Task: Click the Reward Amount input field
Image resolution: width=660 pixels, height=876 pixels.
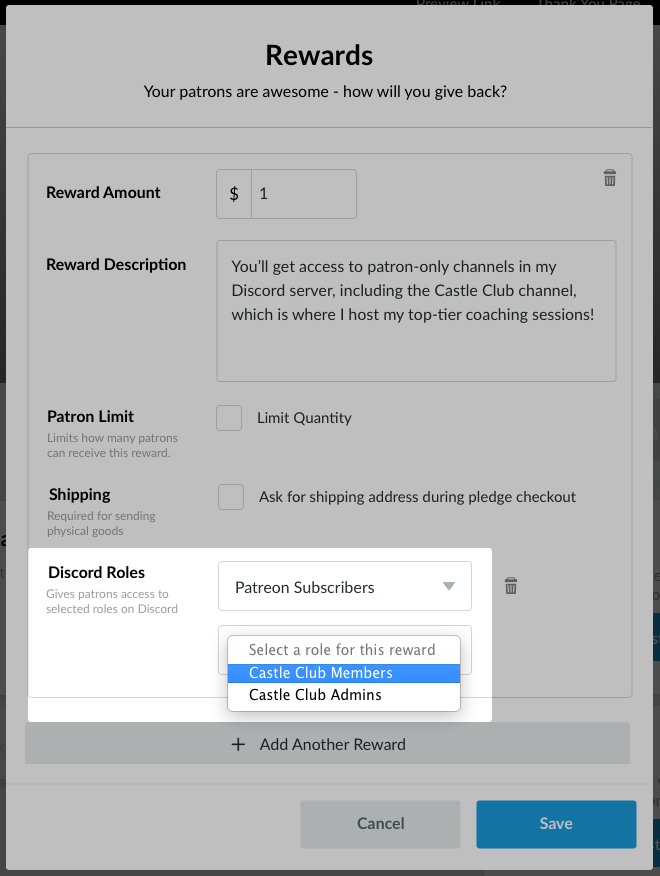Action: pyautogui.click(x=304, y=194)
